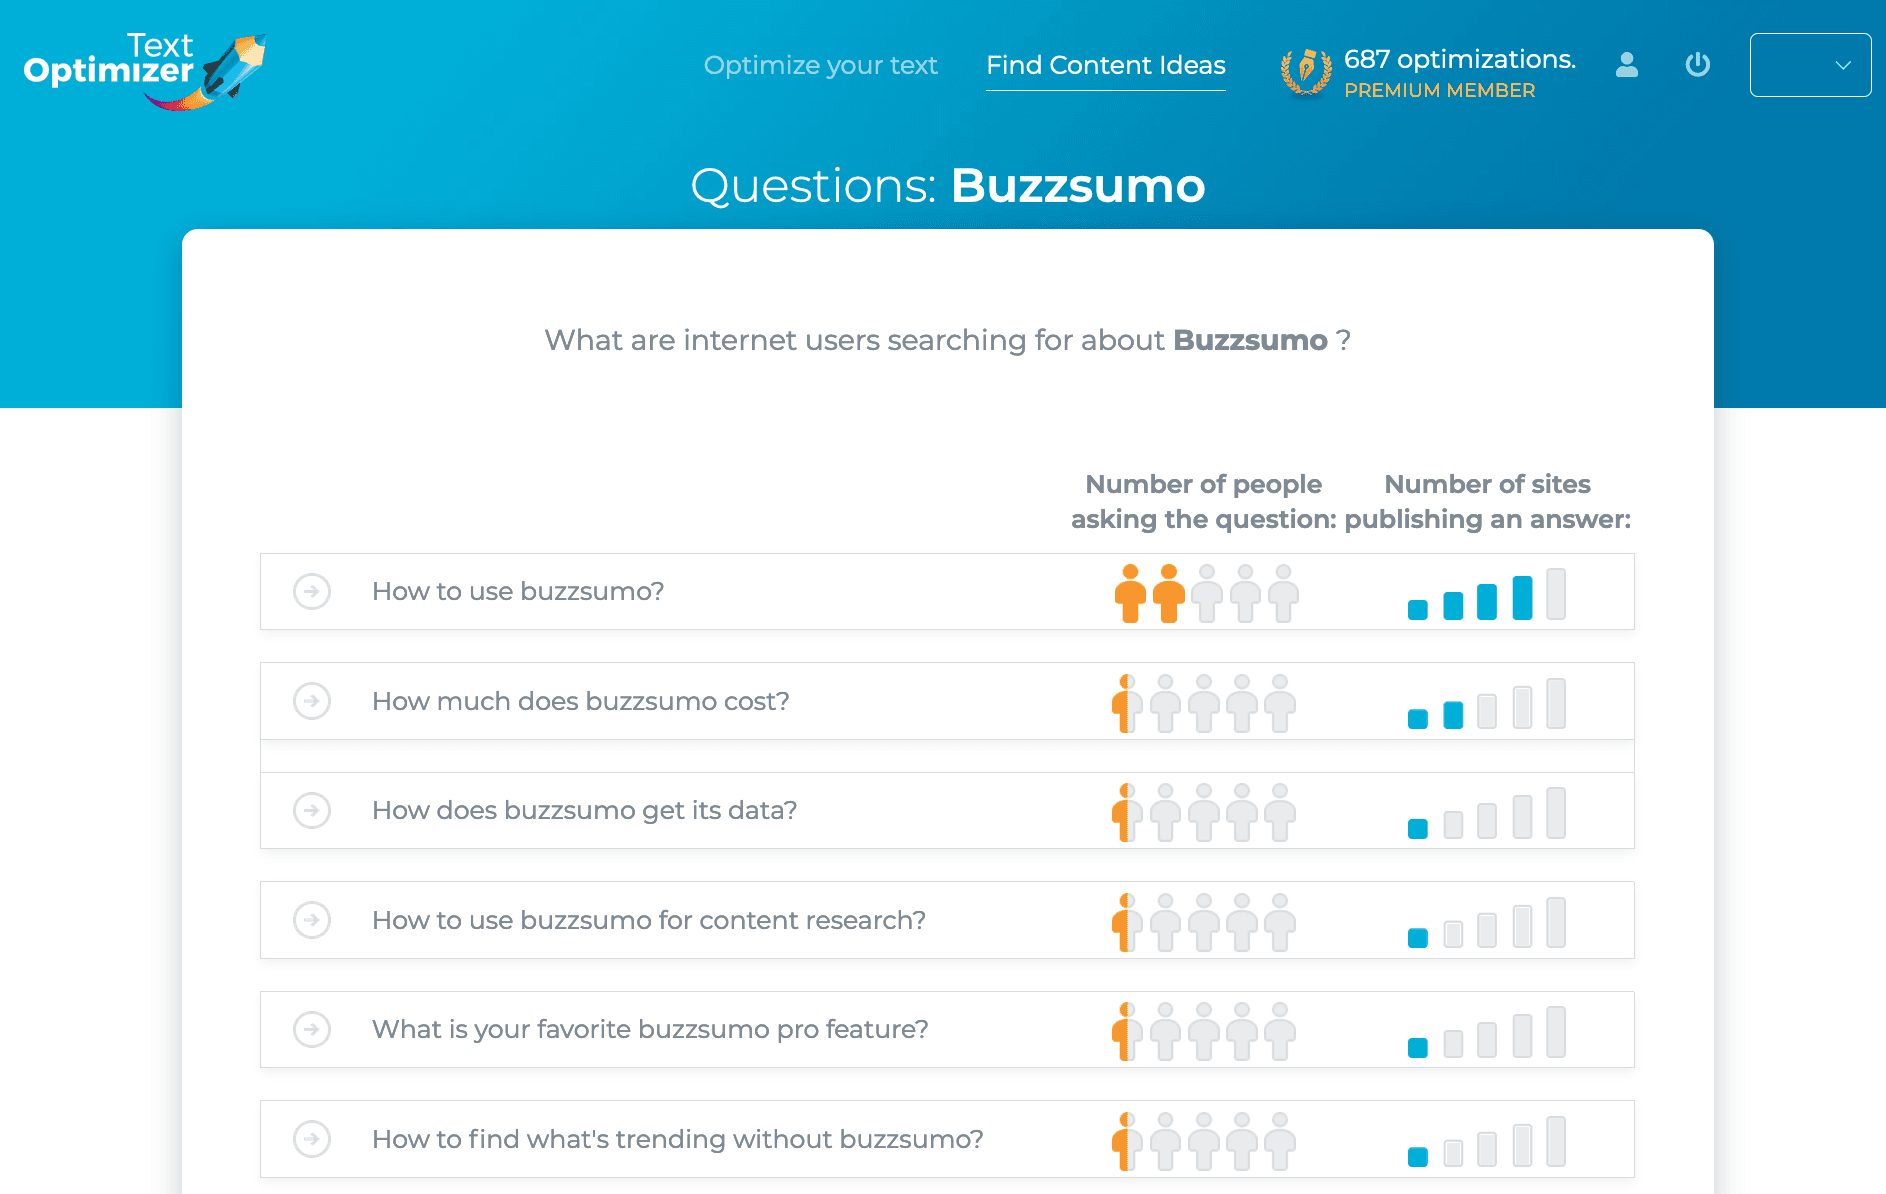Screen dimensions: 1886x1194
Task: Click the "Questions: Buzzsumo" page heading
Action: pyautogui.click(x=948, y=186)
